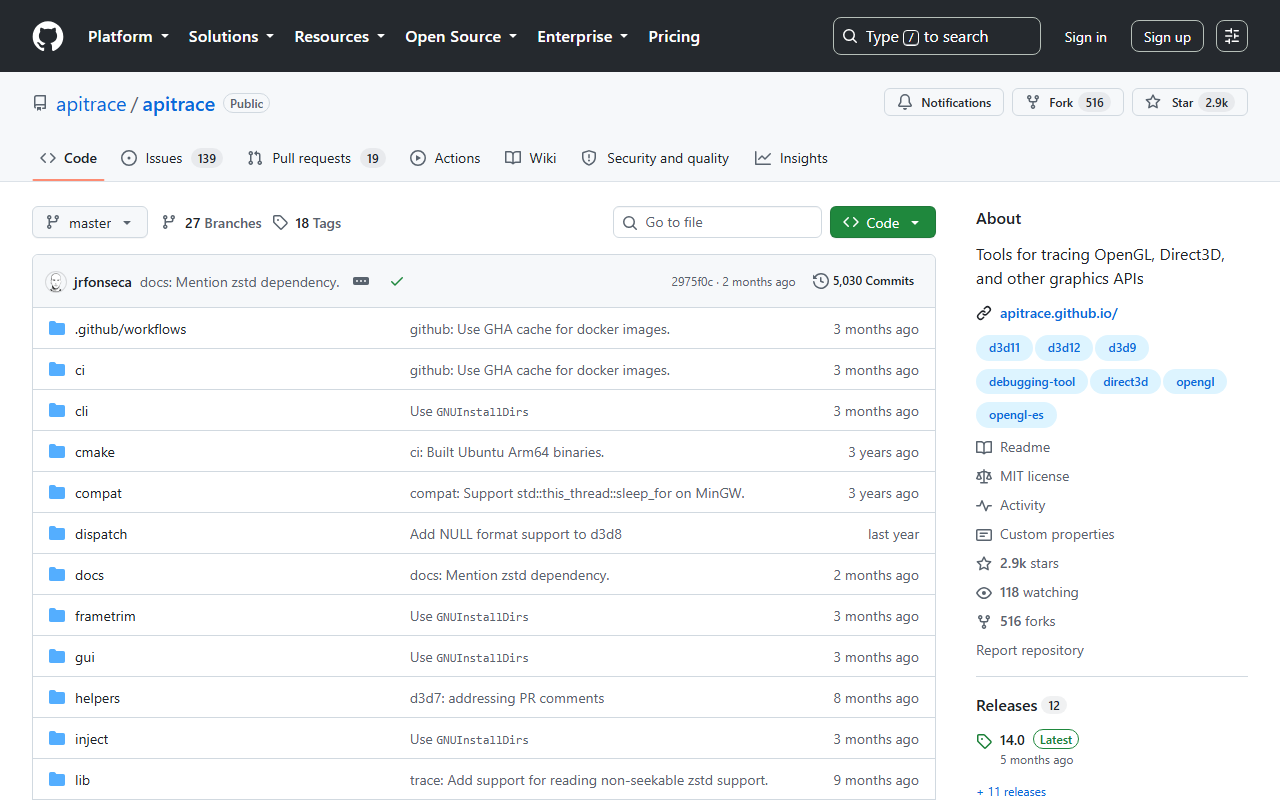This screenshot has height=800, width=1280.
Task: Click the opengl-es topic tag
Action: [1016, 414]
